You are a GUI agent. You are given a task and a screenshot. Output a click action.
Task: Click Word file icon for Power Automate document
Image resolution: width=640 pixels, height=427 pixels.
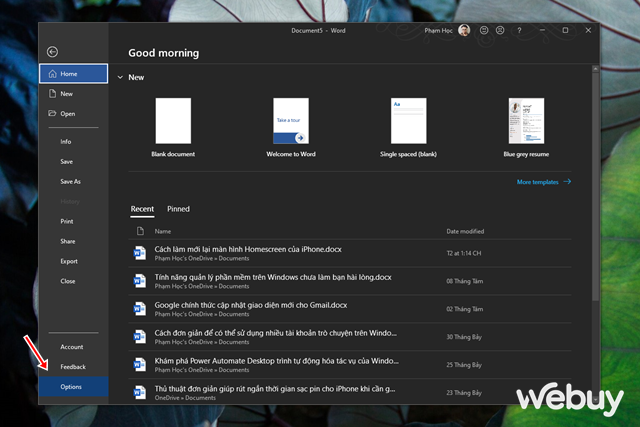coord(140,364)
